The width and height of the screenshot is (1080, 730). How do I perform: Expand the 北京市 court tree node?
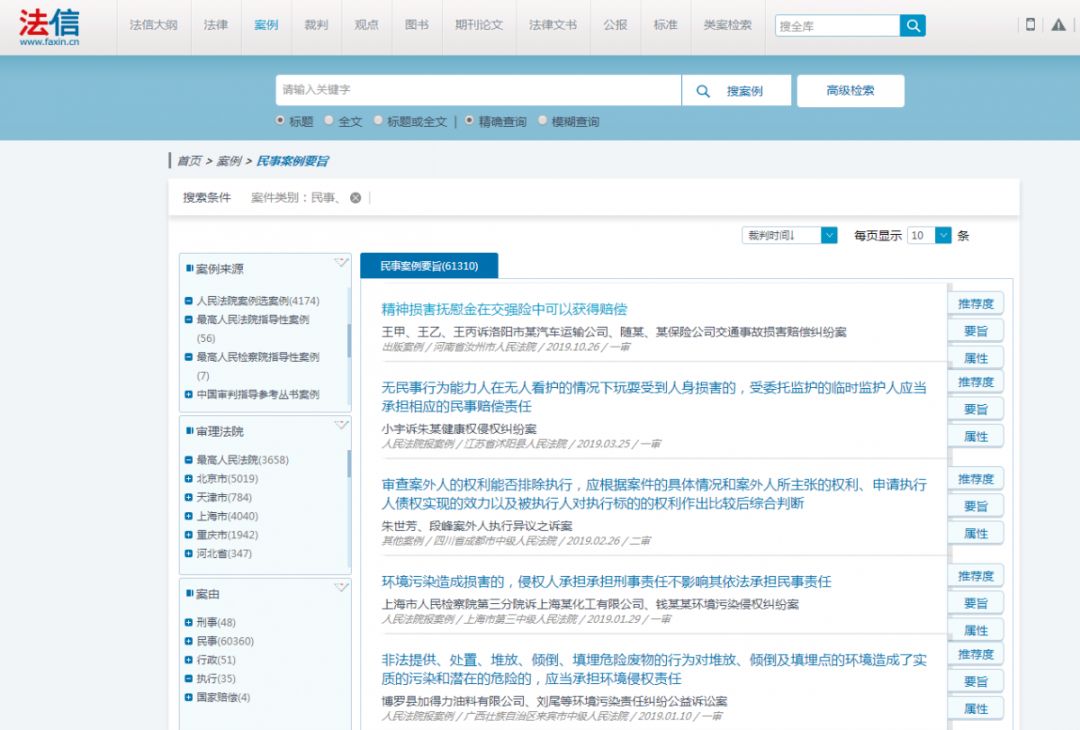189,479
